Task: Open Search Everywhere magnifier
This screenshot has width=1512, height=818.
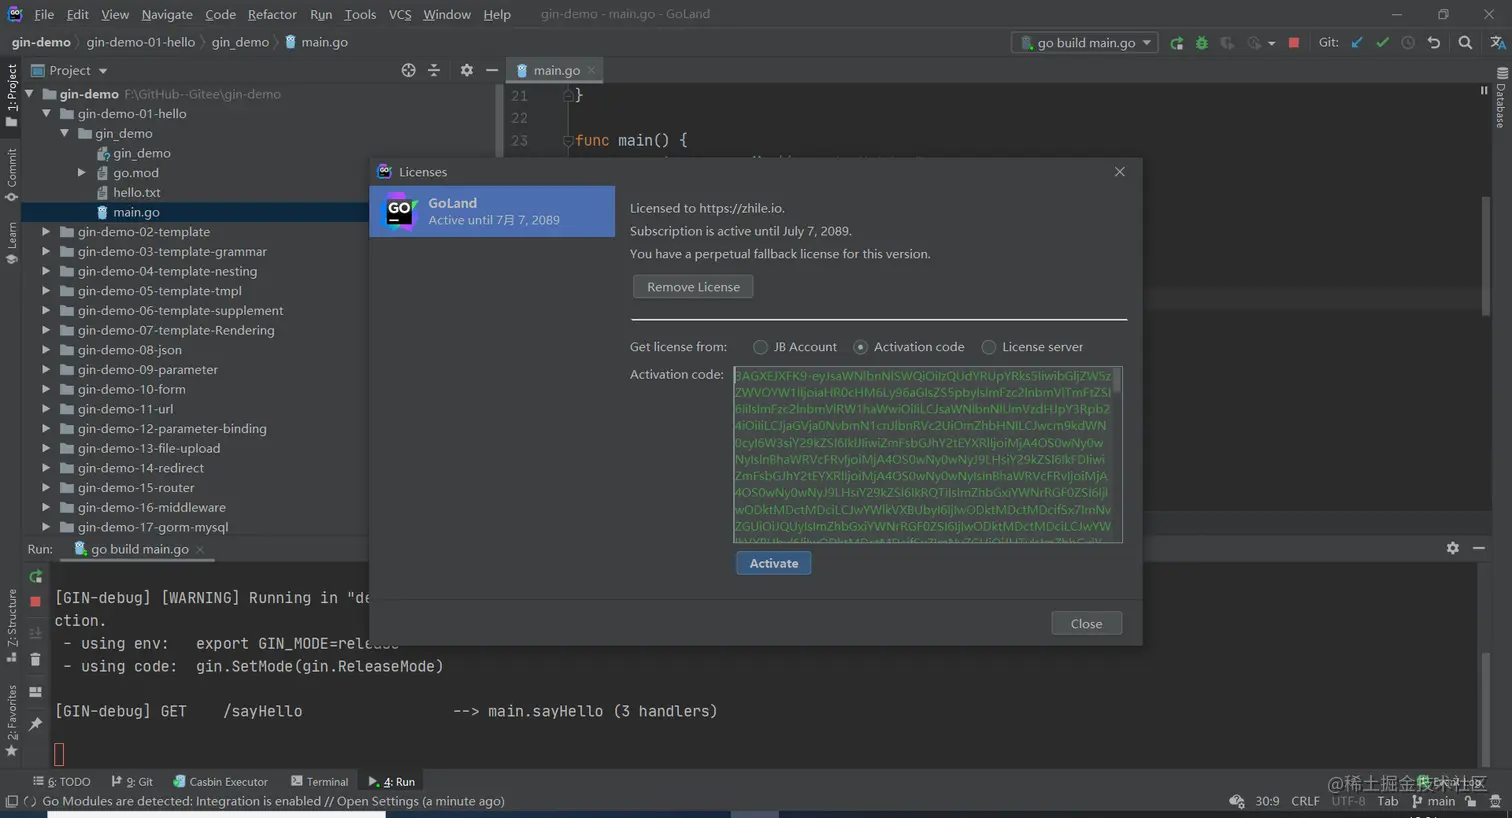Action: coord(1465,43)
